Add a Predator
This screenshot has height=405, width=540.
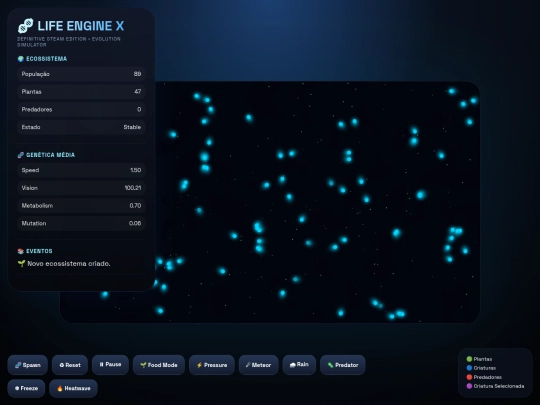tap(343, 365)
